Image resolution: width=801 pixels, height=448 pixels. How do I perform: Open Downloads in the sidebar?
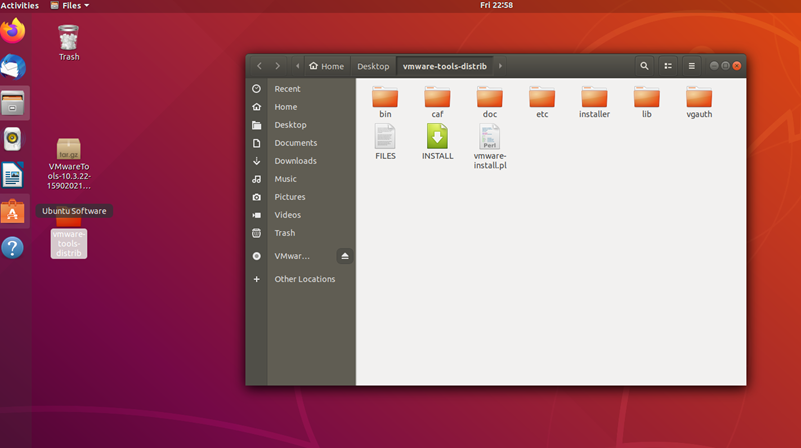(300, 161)
